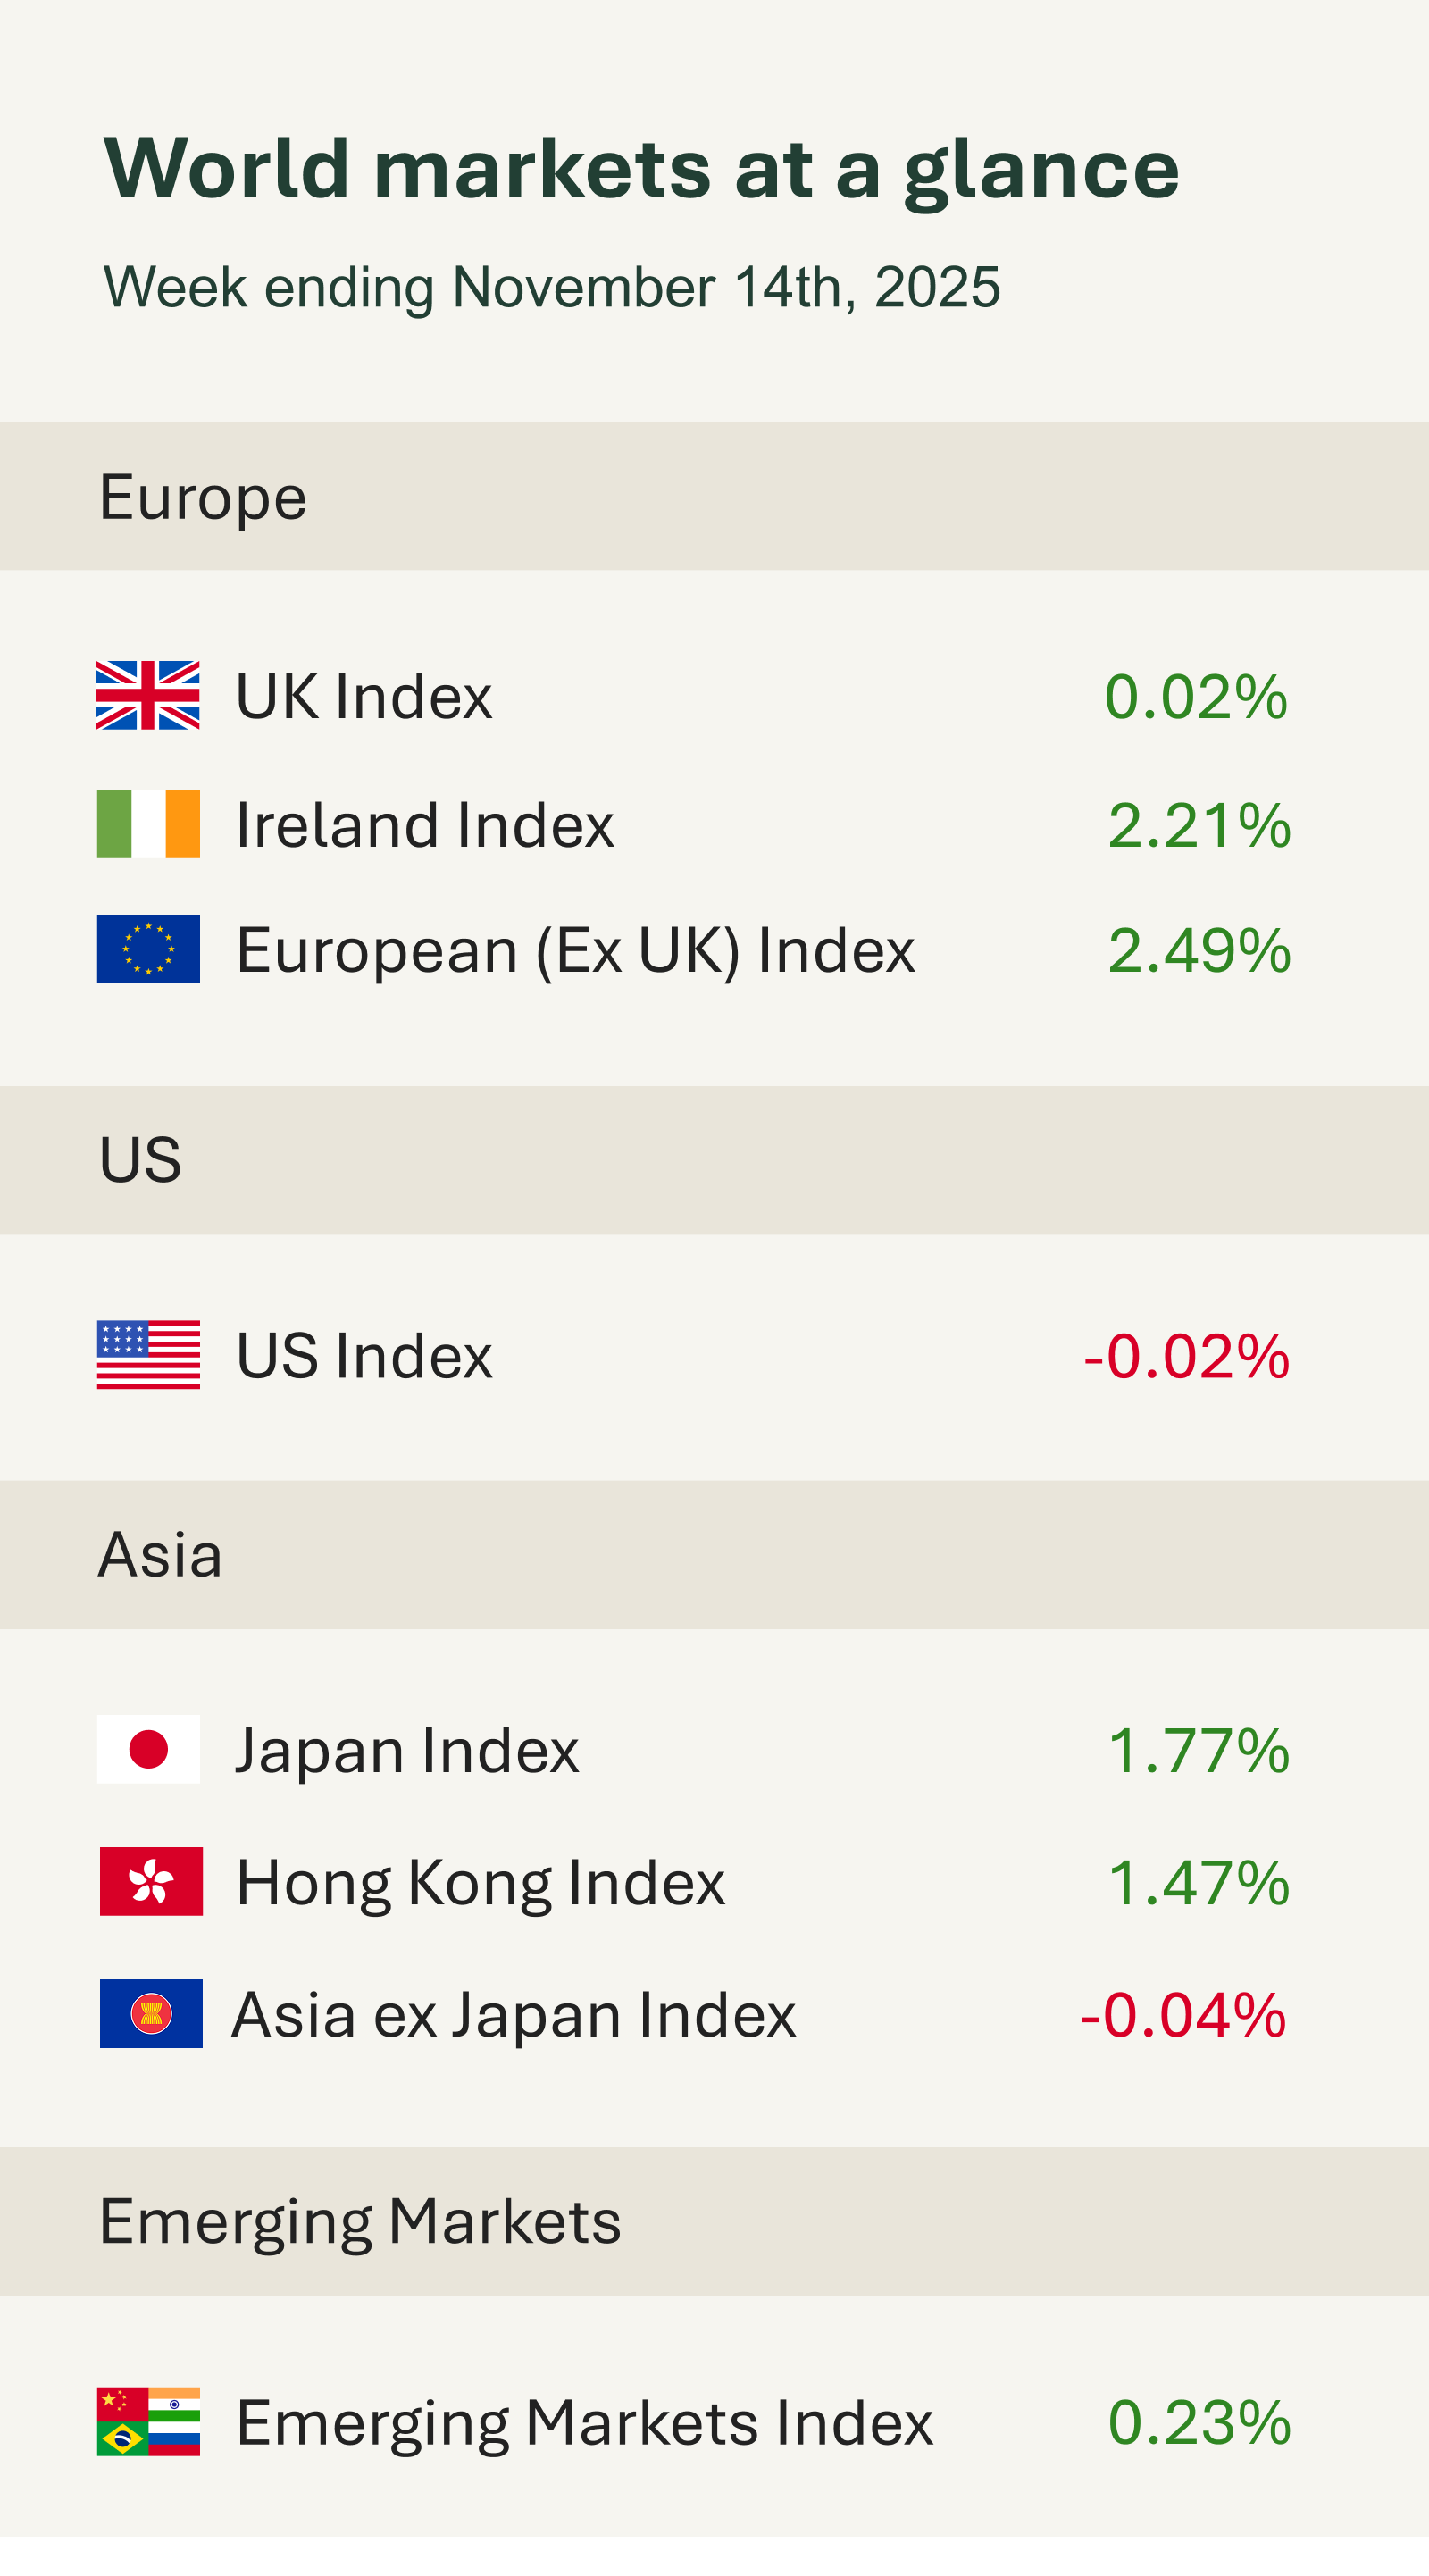
Task: Click the Asia ex Japan emblem icon
Action: (x=151, y=2013)
